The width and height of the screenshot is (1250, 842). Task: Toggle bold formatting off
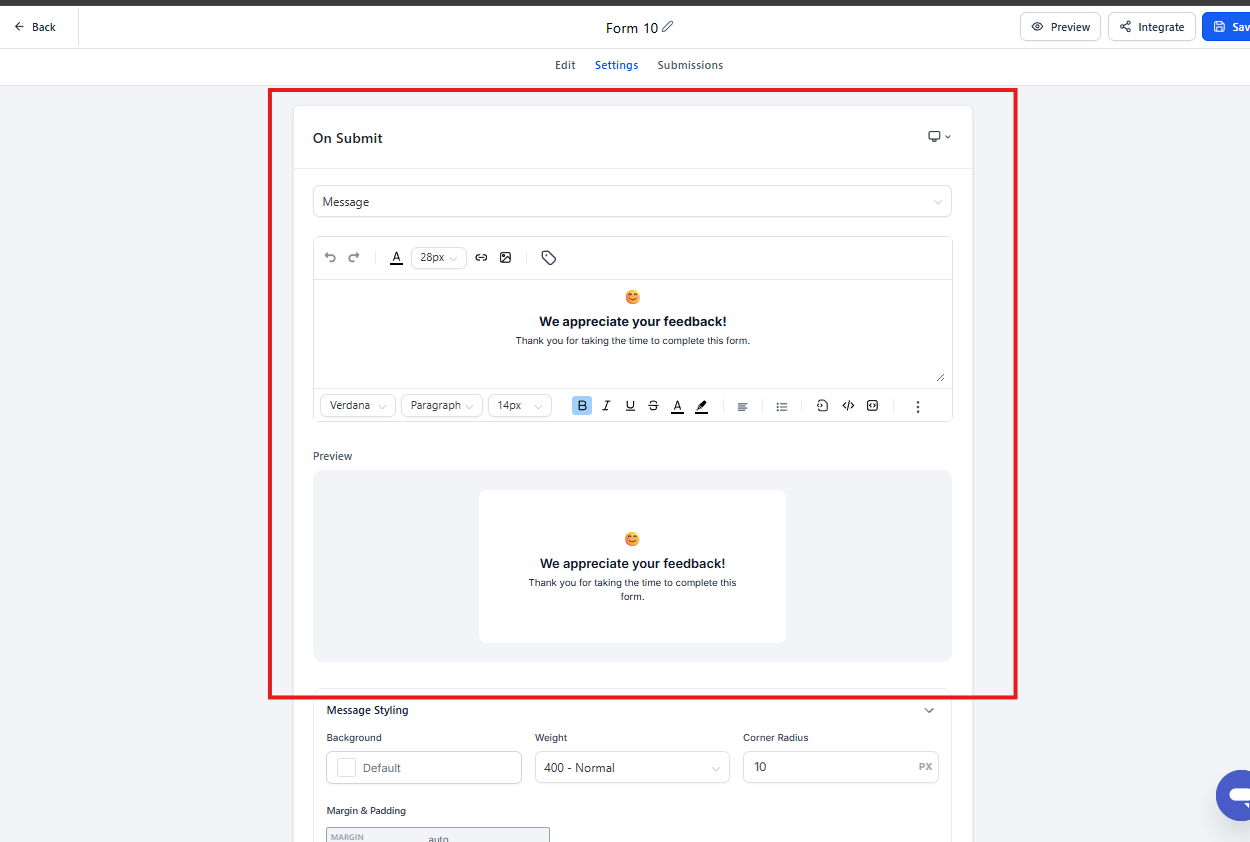[x=582, y=406]
